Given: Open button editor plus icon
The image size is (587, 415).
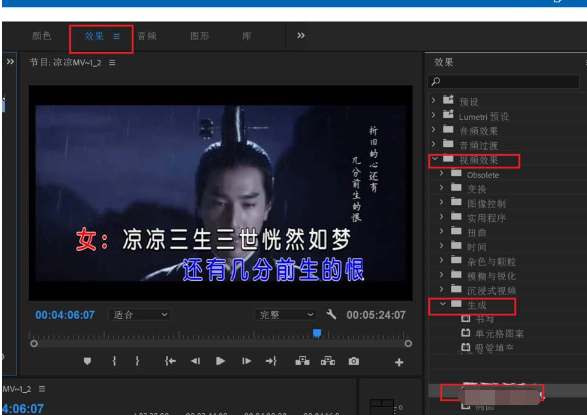Looking at the screenshot, I should click(x=399, y=362).
